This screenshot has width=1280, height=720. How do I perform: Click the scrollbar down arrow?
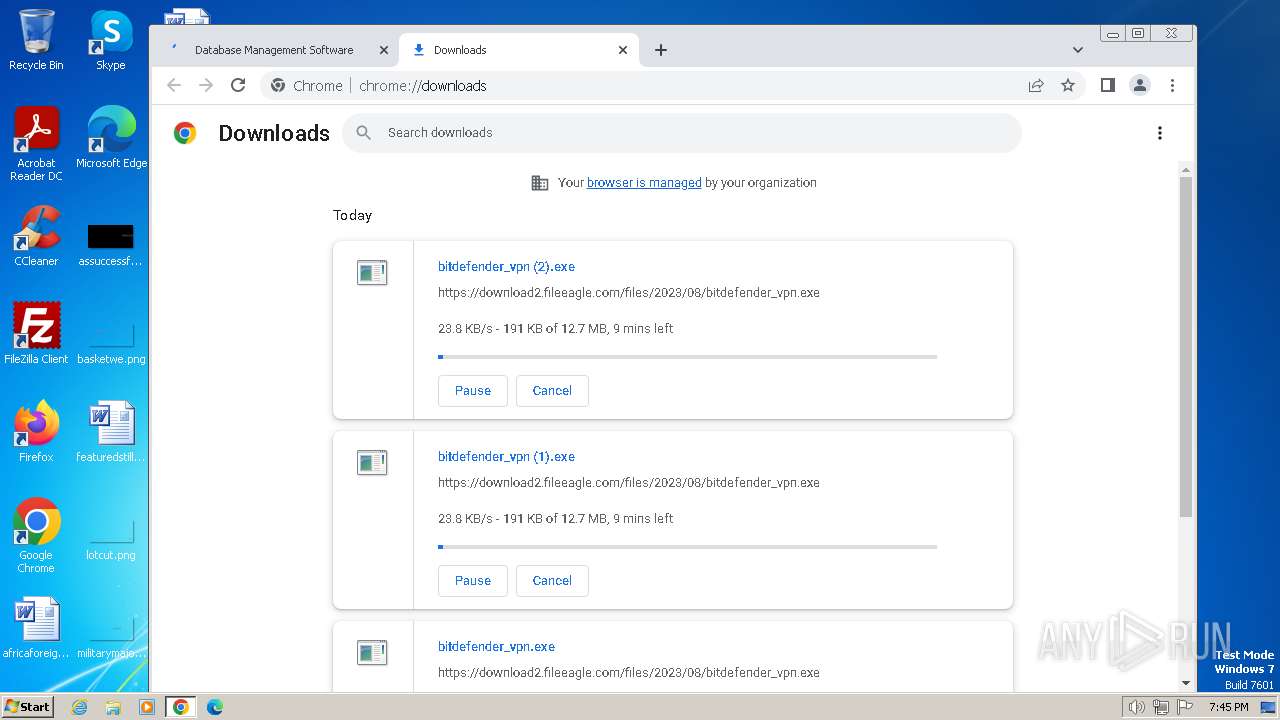tap(1186, 684)
